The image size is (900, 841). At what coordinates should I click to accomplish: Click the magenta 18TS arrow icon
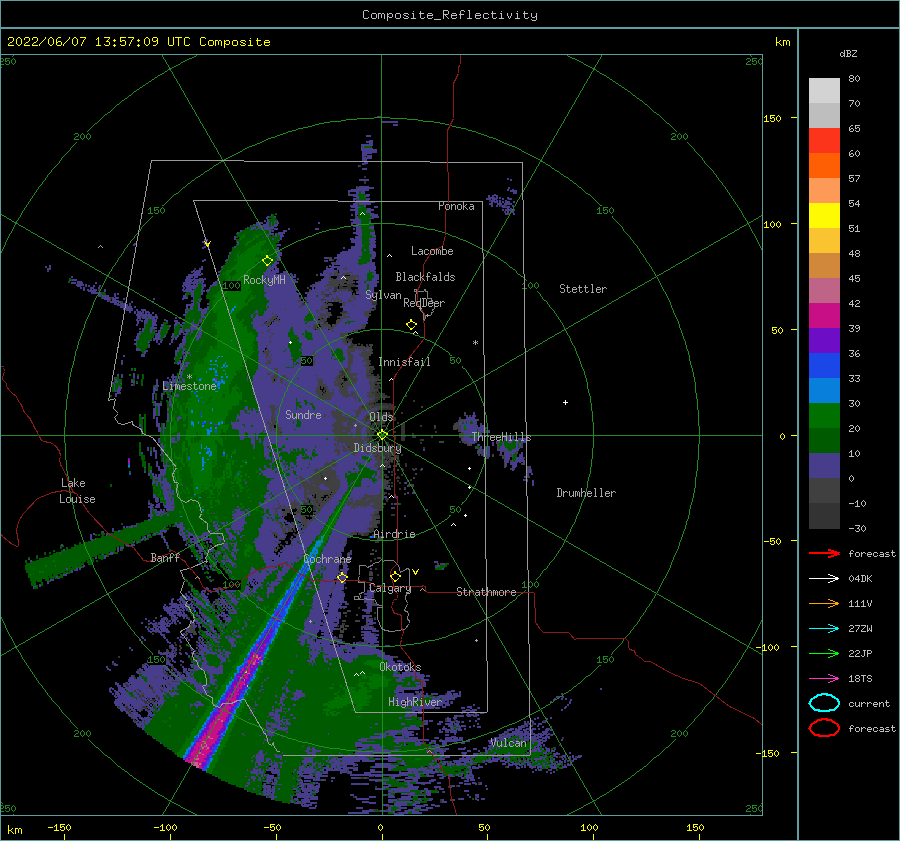(824, 679)
